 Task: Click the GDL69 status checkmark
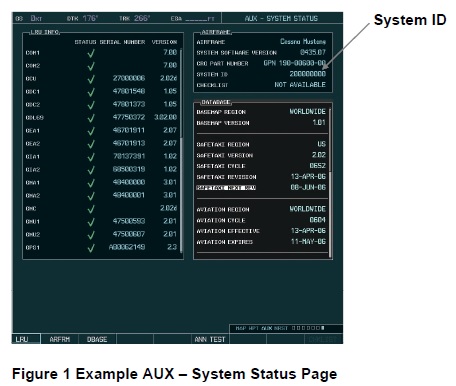(91, 118)
